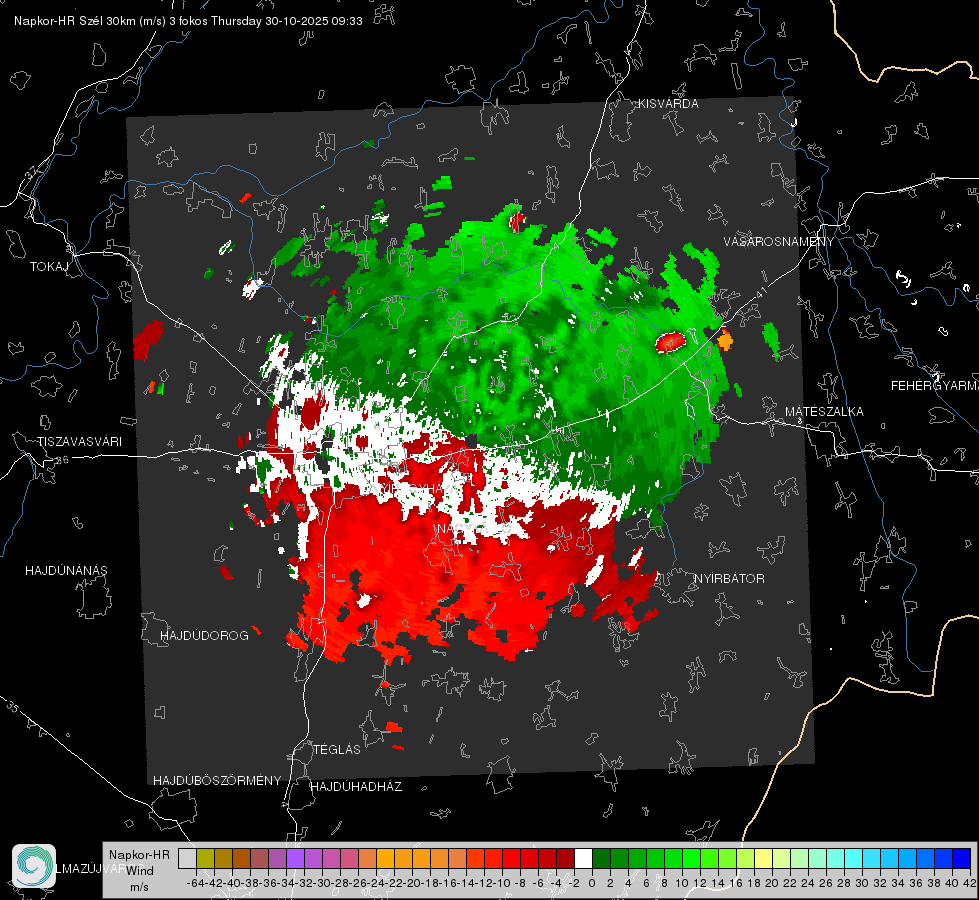Click the Wind label in the legend
The image size is (979, 900).
click(139, 871)
